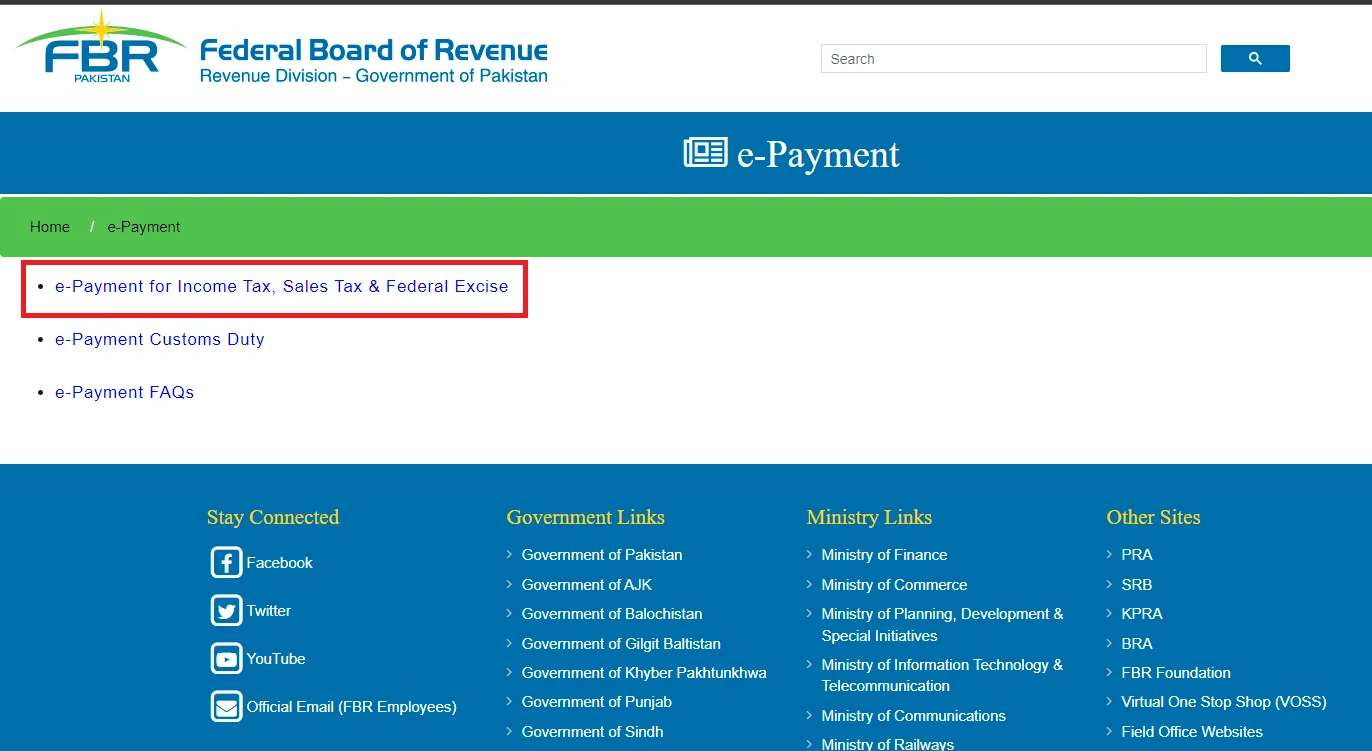Click the Government Links heading

pos(586,517)
